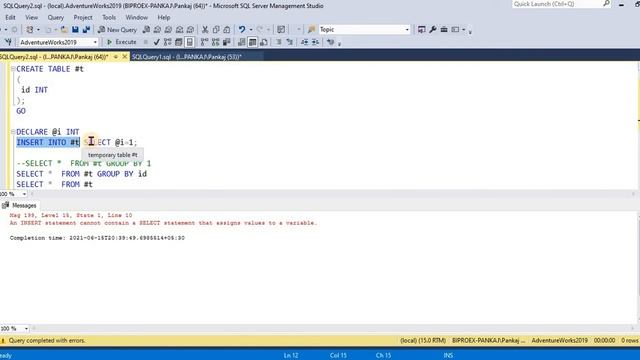Uncomment the selected lines
The height and width of the screenshot is (360, 640).
(290, 42)
